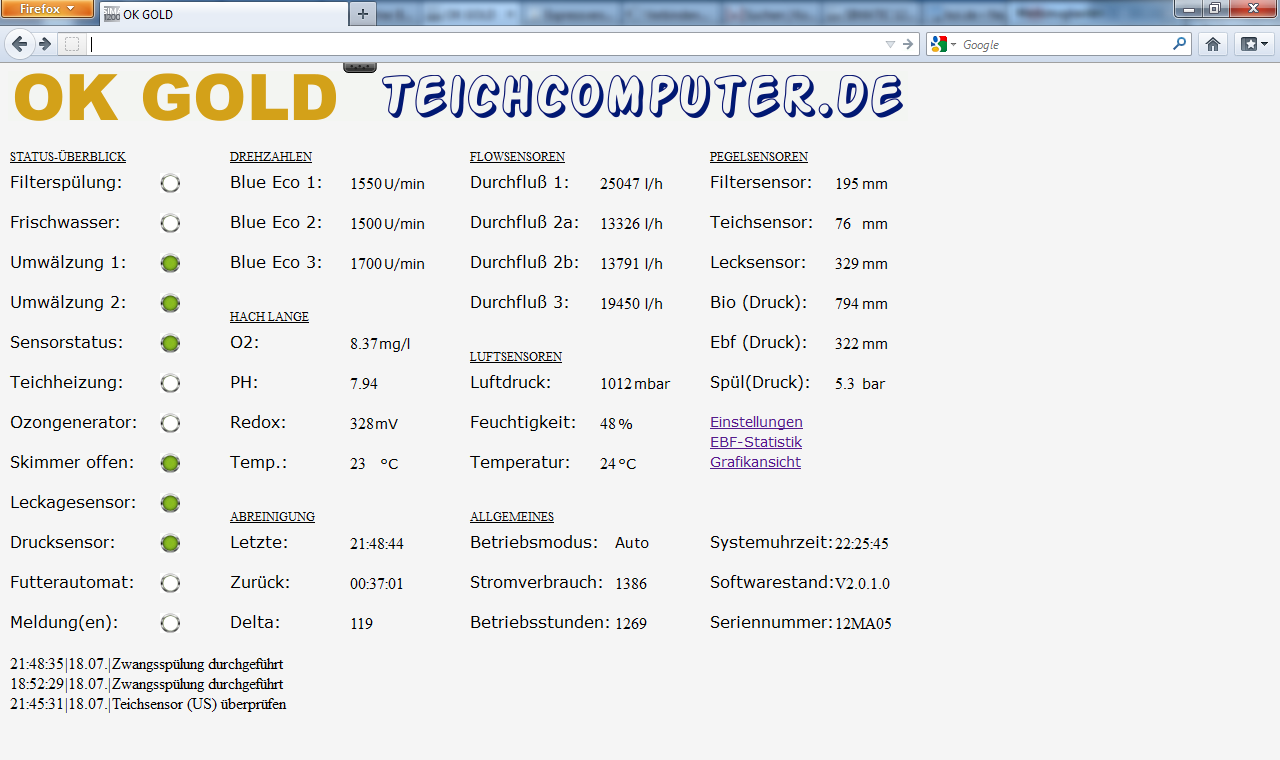Expand the address bar history dropdown
The image size is (1280, 760).
click(890, 44)
